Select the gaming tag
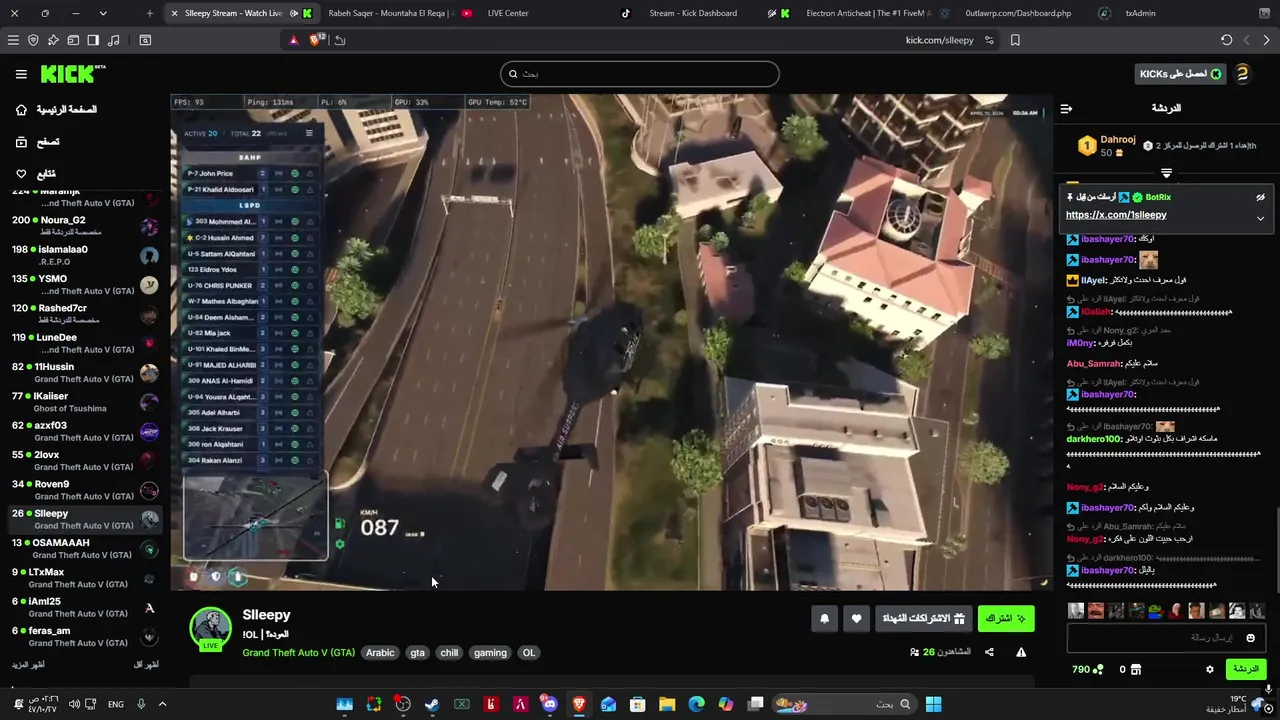Image resolution: width=1280 pixels, height=720 pixels. click(x=490, y=653)
